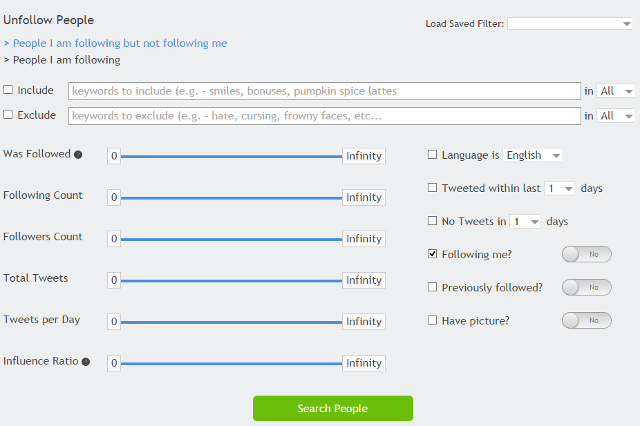Screen dimensions: 640x426
Task: Click the Following Count Infinity maximum box
Action: pyautogui.click(x=364, y=197)
